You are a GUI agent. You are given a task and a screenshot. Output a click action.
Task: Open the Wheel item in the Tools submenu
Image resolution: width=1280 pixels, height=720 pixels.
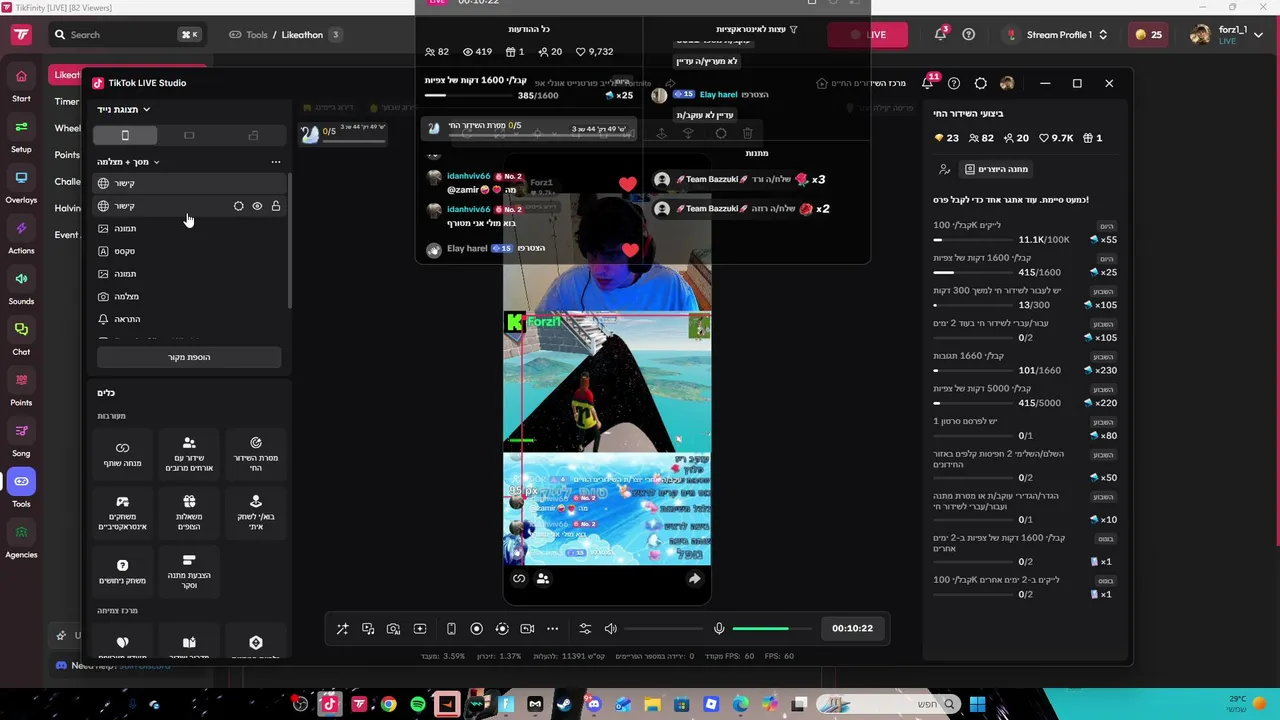(x=68, y=128)
